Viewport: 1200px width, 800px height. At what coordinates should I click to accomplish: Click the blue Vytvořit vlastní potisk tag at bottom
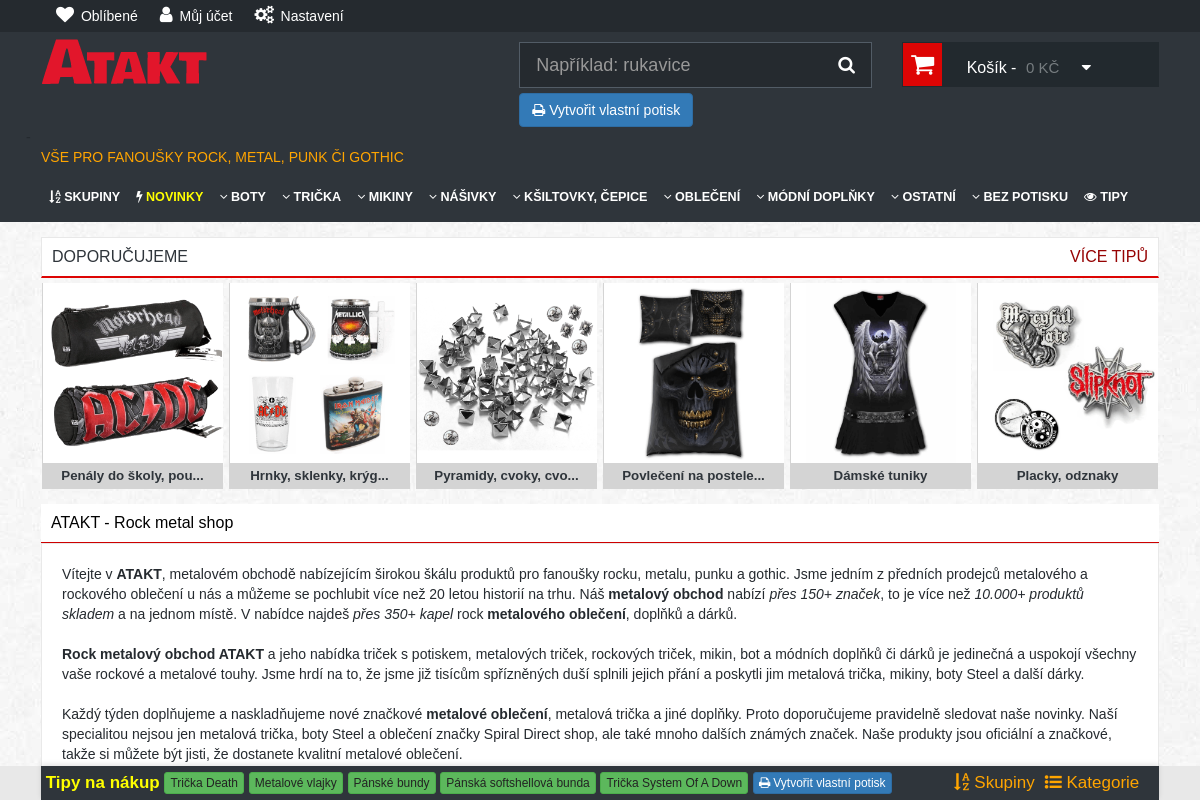pyautogui.click(x=822, y=783)
